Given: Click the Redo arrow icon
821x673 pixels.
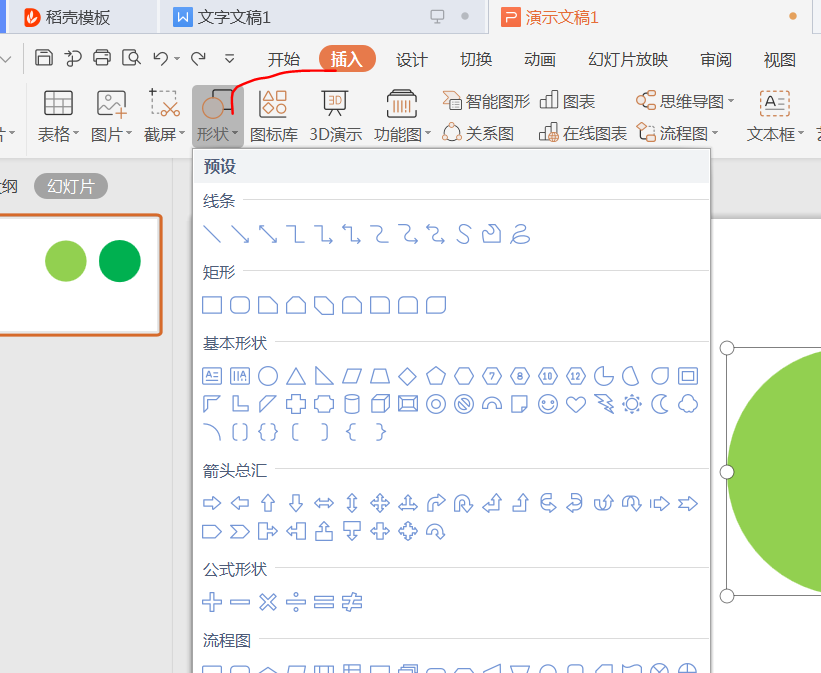Looking at the screenshot, I should pos(198,58).
